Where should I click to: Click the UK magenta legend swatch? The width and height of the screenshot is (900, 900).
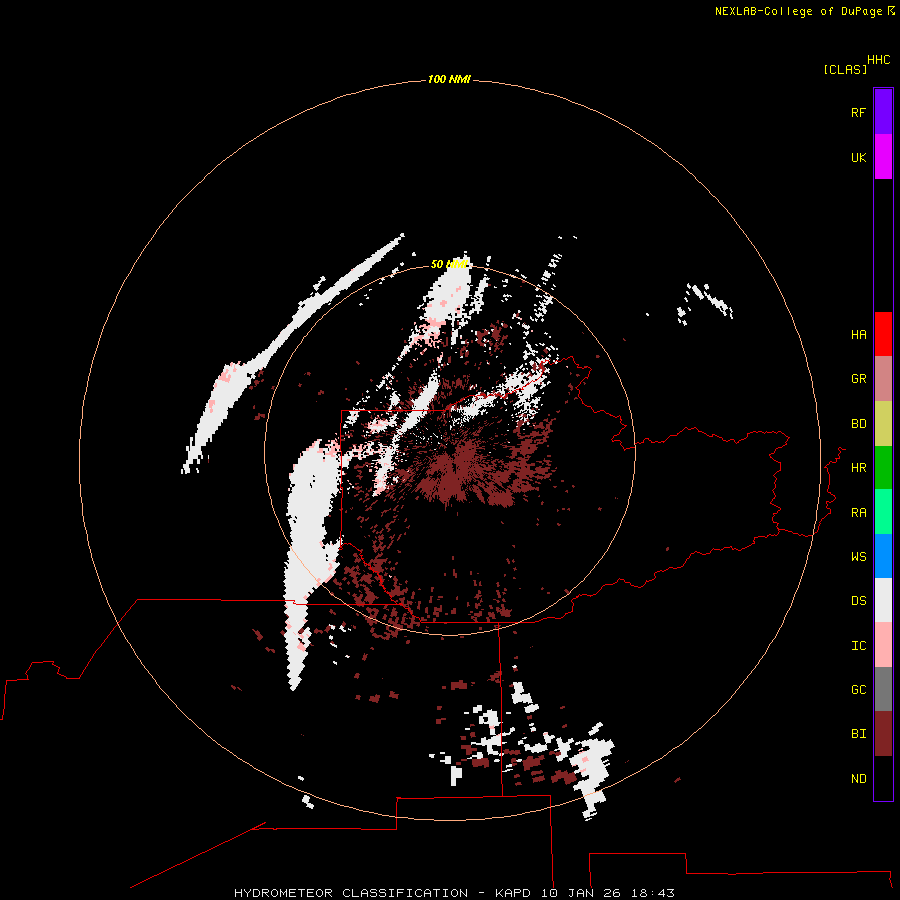883,157
